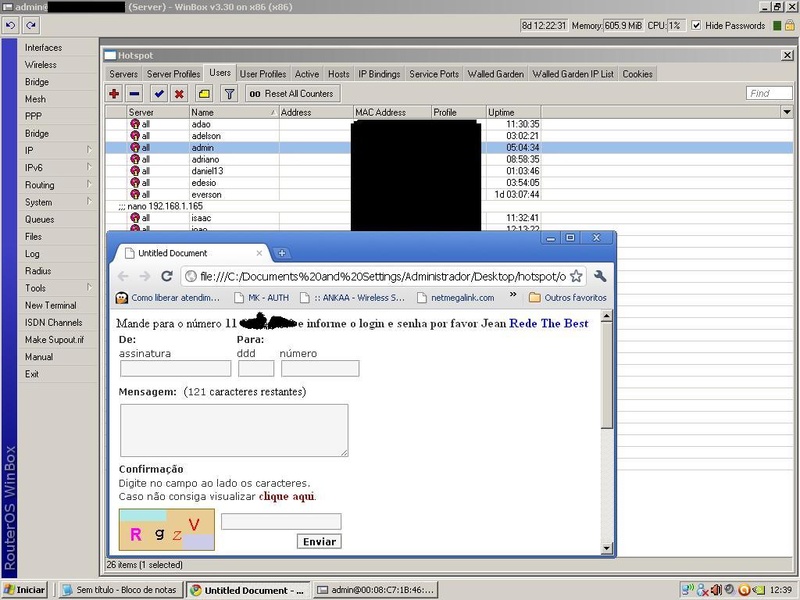Expand the Routing submenu
Image resolution: width=800 pixels, height=600 pixels.
57,185
